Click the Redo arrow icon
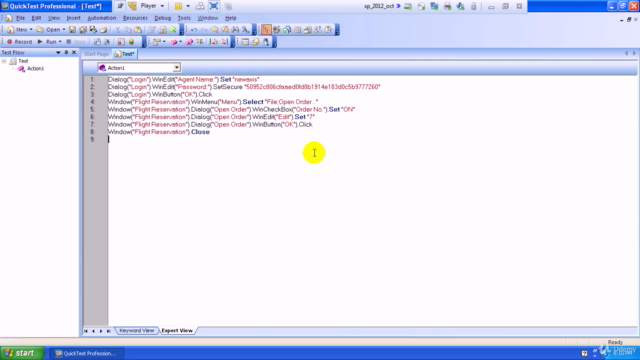The width and height of the screenshot is (640, 360). (204, 29)
